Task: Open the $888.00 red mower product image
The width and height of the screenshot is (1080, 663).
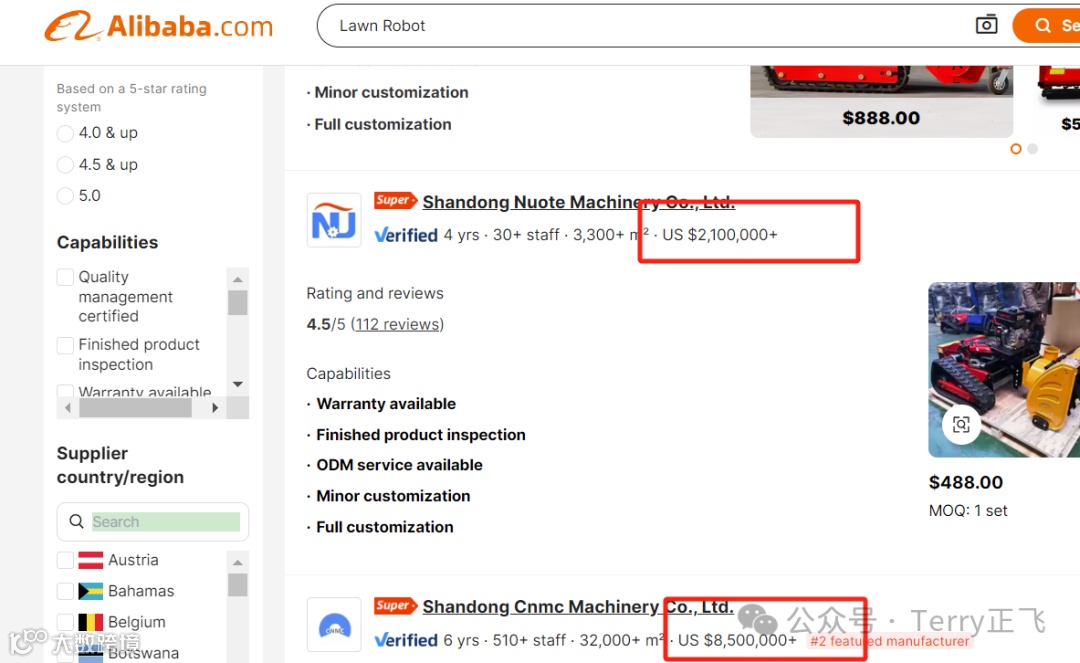Action: (882, 101)
